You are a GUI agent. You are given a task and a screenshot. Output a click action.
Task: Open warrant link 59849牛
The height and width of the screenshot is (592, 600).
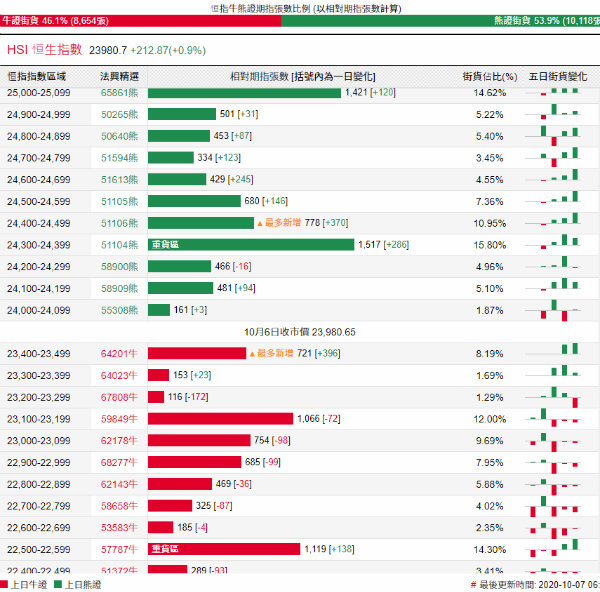pos(119,419)
